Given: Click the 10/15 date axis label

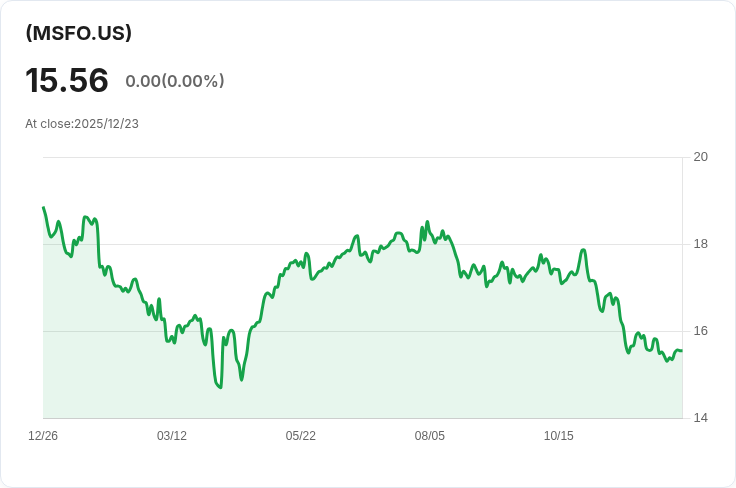Looking at the screenshot, I should click(559, 436).
